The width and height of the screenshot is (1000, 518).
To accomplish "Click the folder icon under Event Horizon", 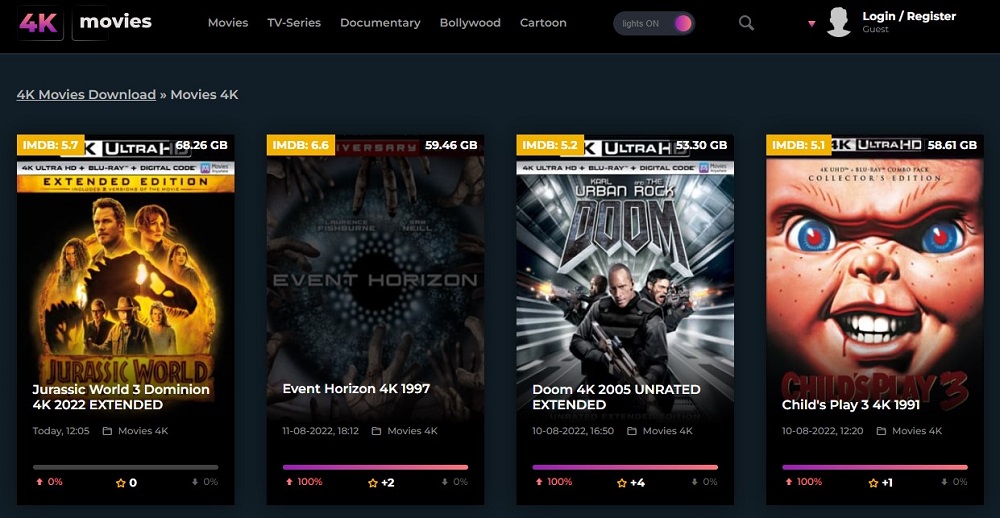I will pos(376,431).
